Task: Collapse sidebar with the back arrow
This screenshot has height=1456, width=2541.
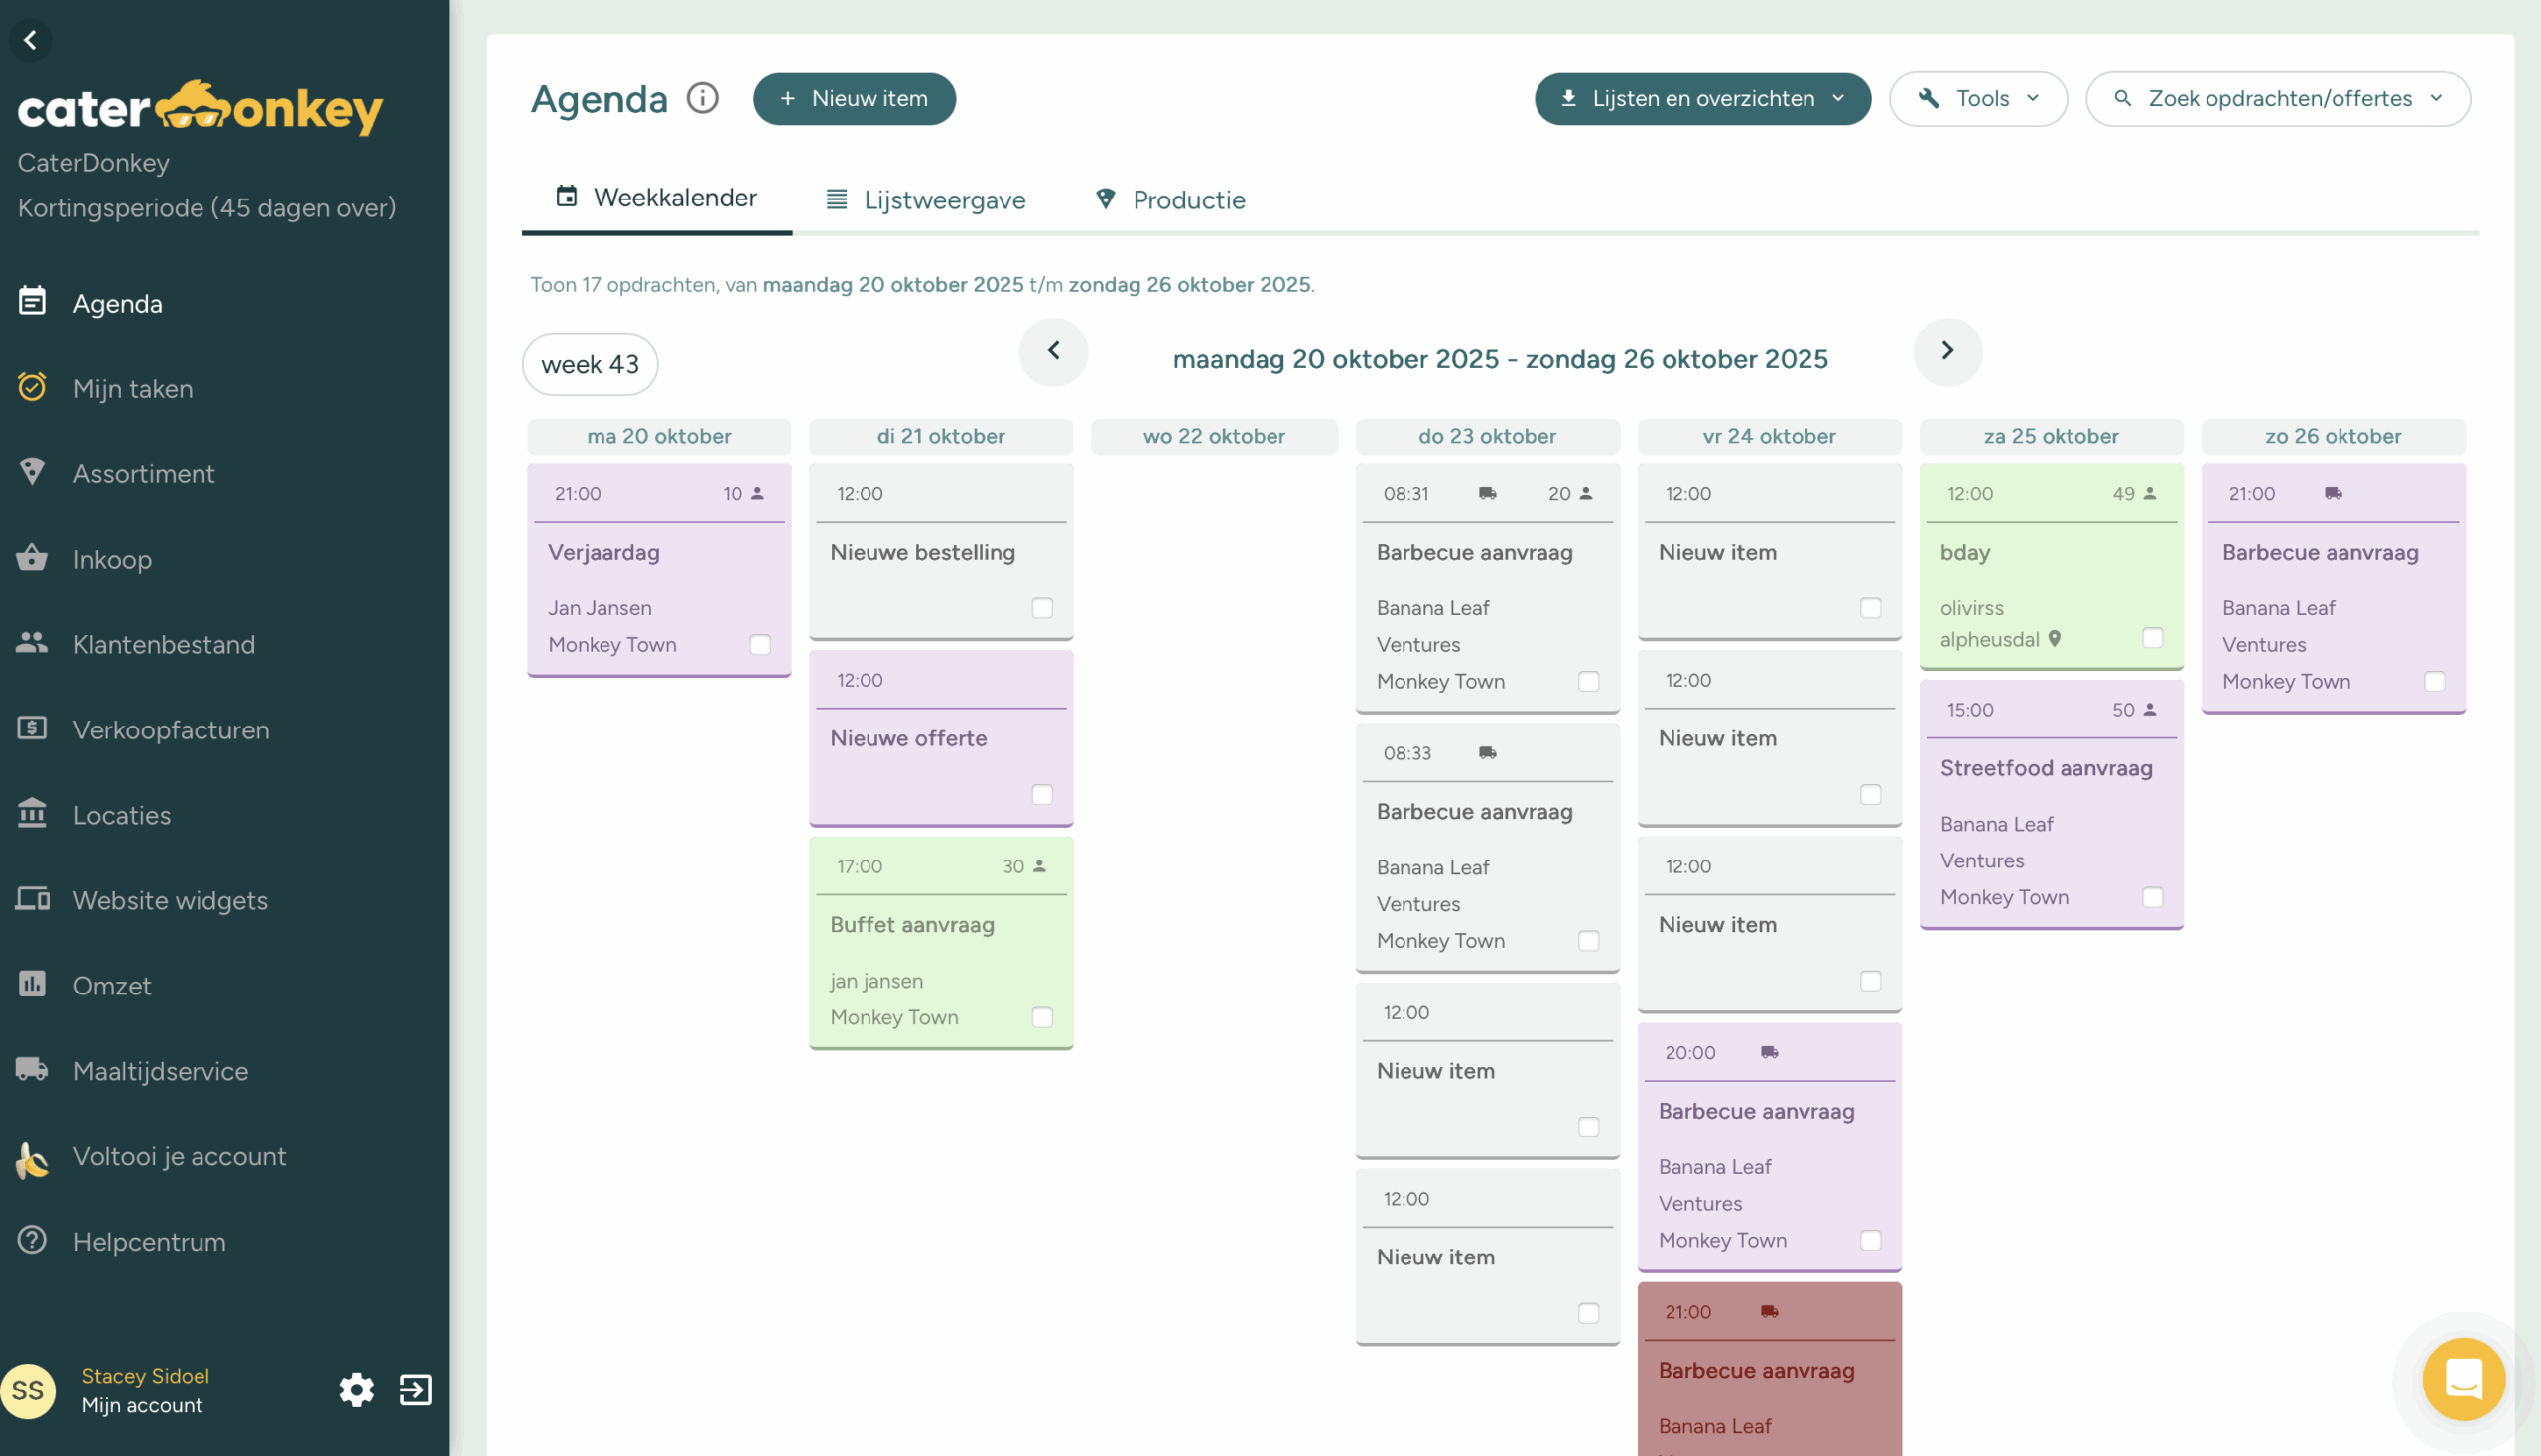Action: pyautogui.click(x=30, y=40)
